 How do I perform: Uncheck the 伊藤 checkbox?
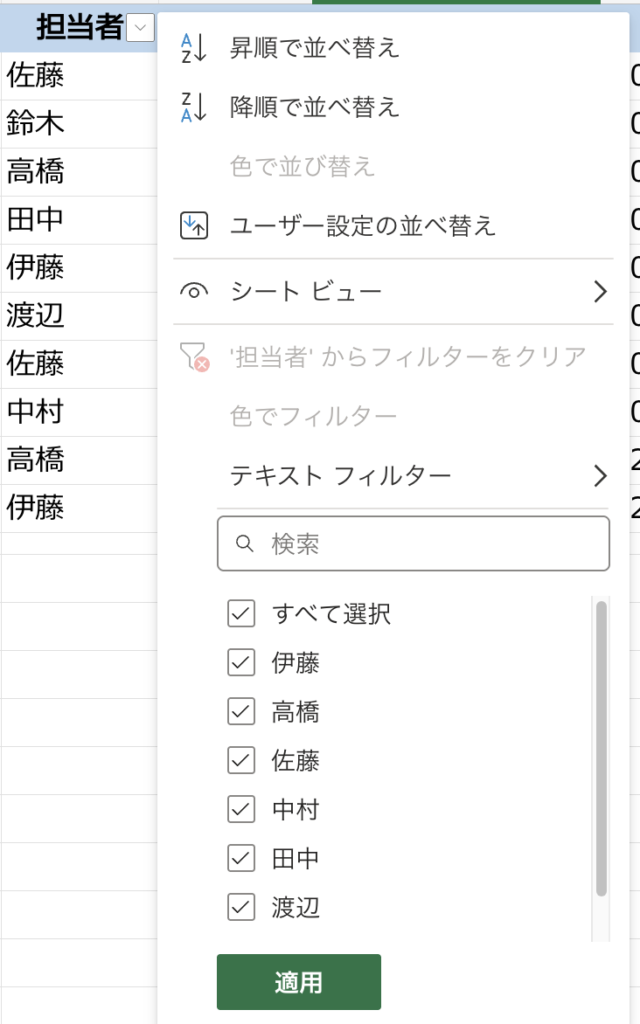241,663
